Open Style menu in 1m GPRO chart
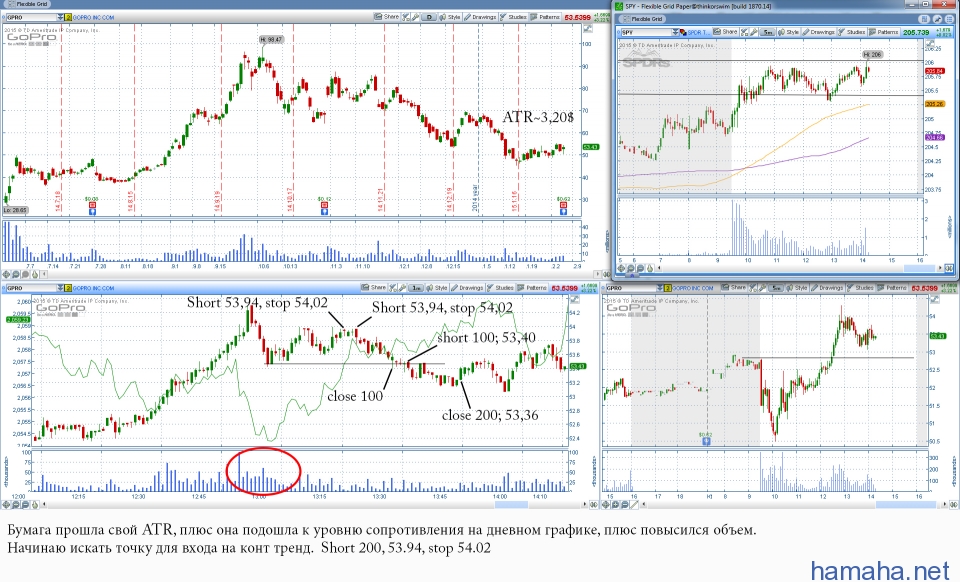Image resolution: width=960 pixels, height=582 pixels. click(x=437, y=288)
